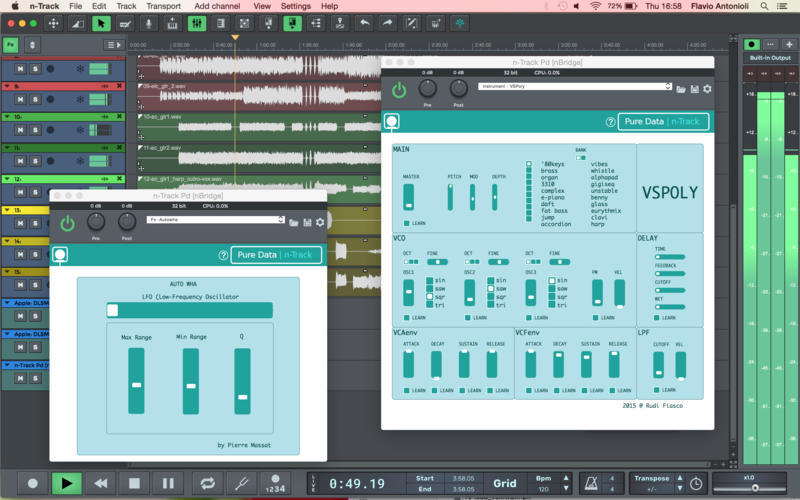Click folder icon in Autowha window
The width and height of the screenshot is (800, 500).
(x=293, y=223)
